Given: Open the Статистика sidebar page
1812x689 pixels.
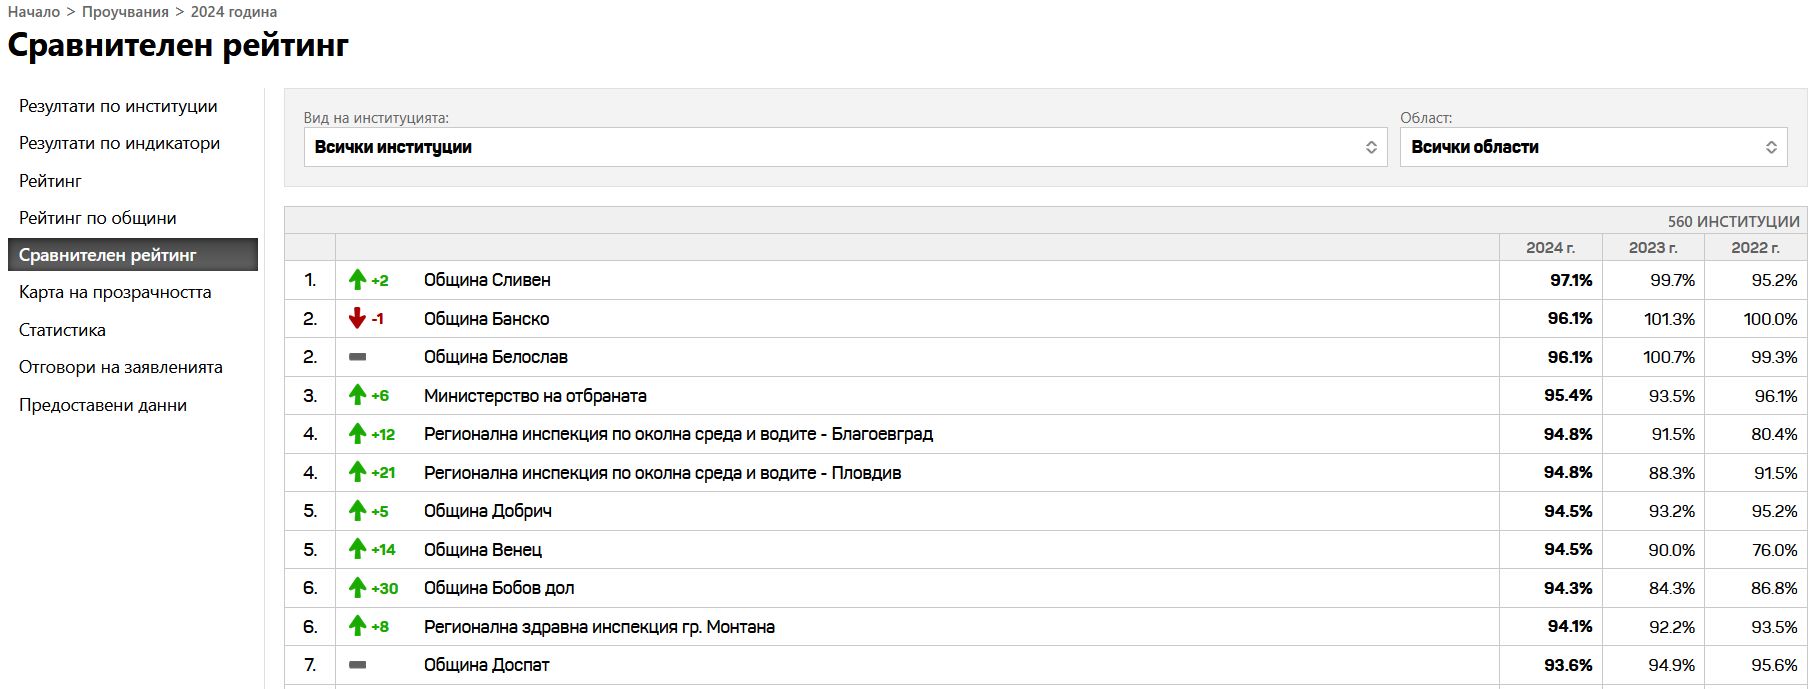Looking at the screenshot, I should (62, 330).
